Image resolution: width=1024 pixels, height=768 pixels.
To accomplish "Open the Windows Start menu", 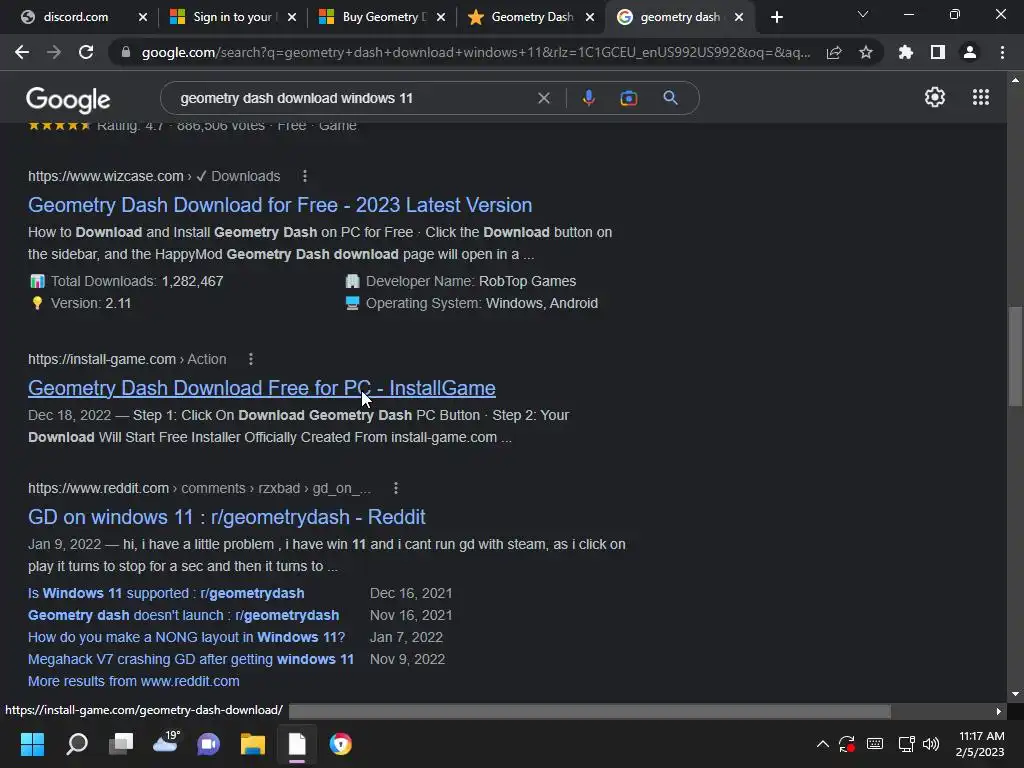I will pos(32,744).
